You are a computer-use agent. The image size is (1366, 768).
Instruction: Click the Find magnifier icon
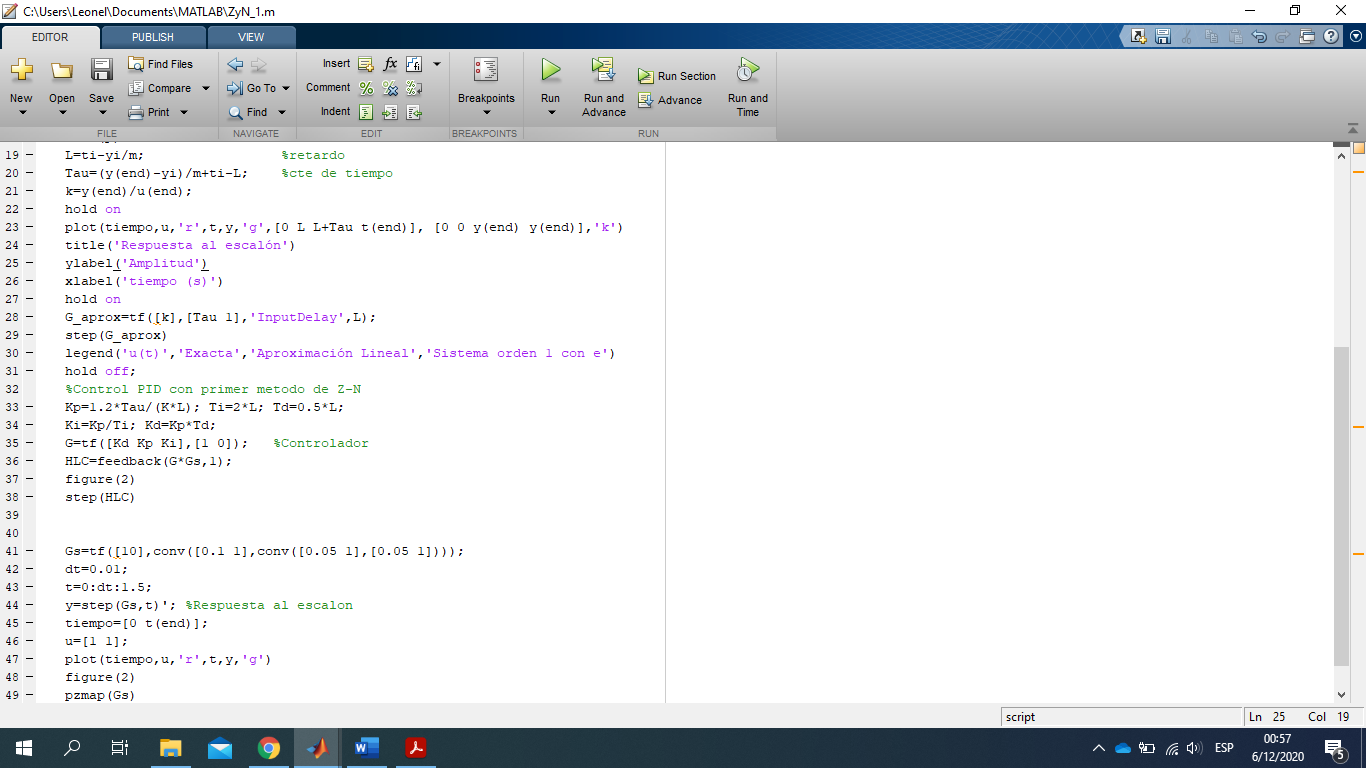coord(236,112)
